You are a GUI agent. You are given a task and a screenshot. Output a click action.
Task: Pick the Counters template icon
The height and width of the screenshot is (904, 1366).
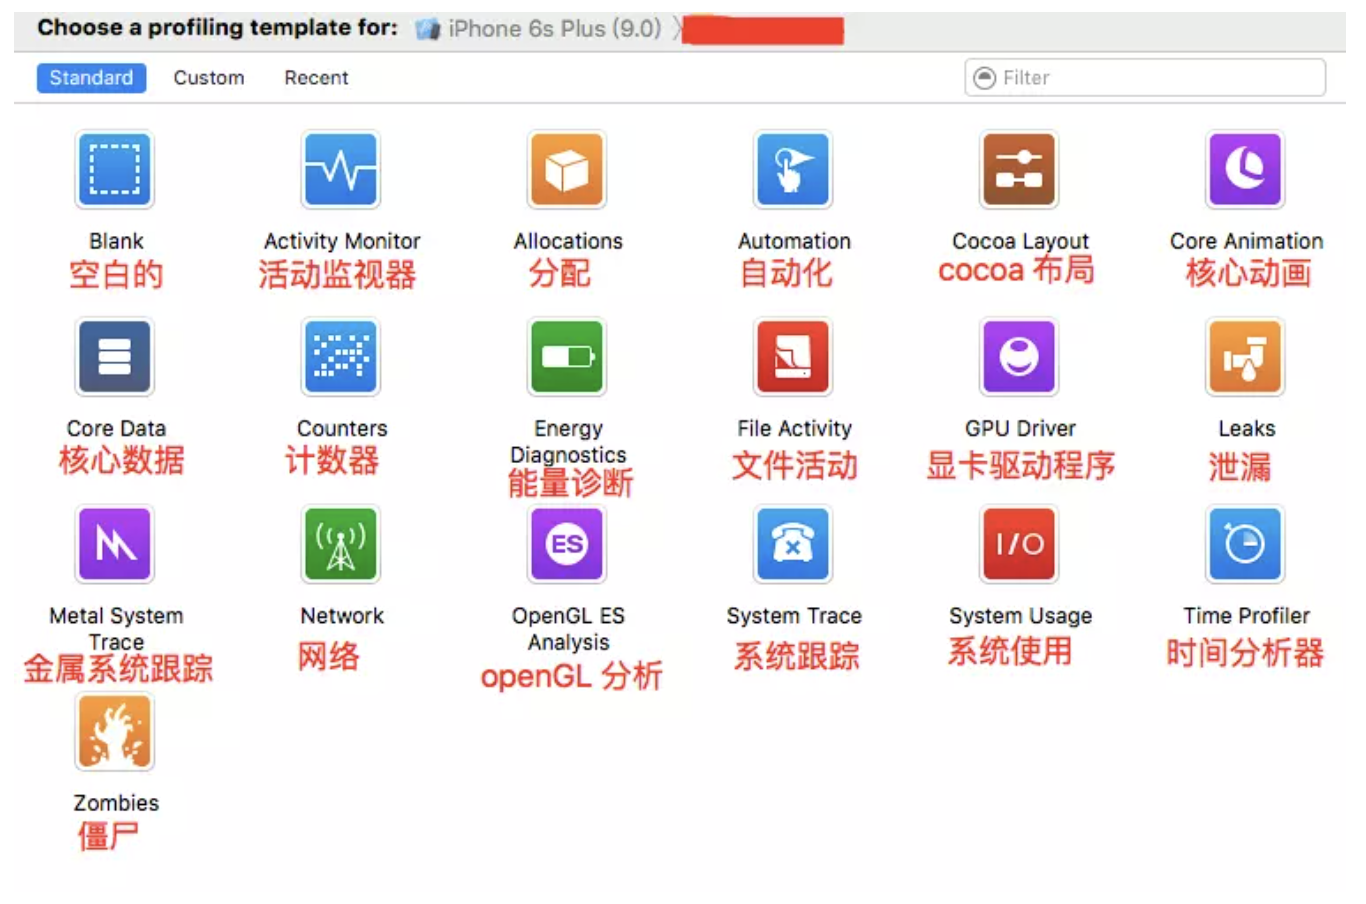click(x=341, y=356)
